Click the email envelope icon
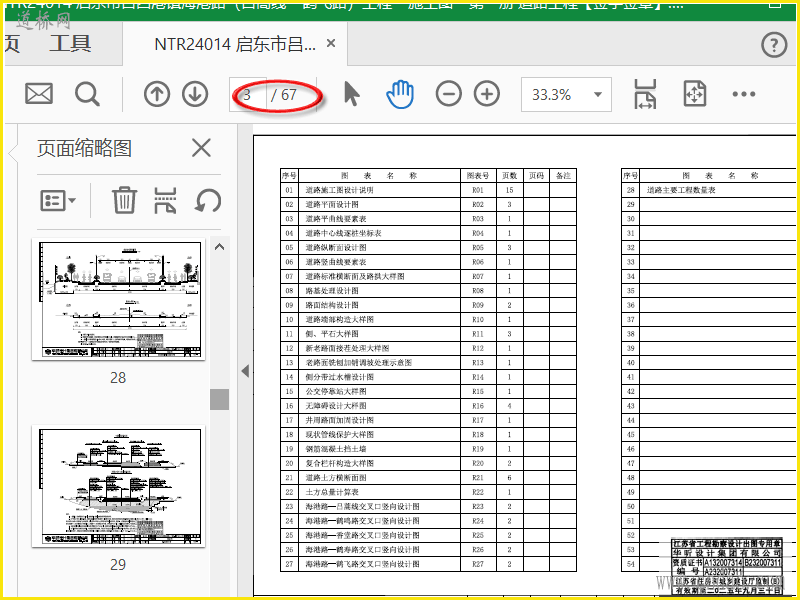The width and height of the screenshot is (800, 600). pyautogui.click(x=39, y=94)
